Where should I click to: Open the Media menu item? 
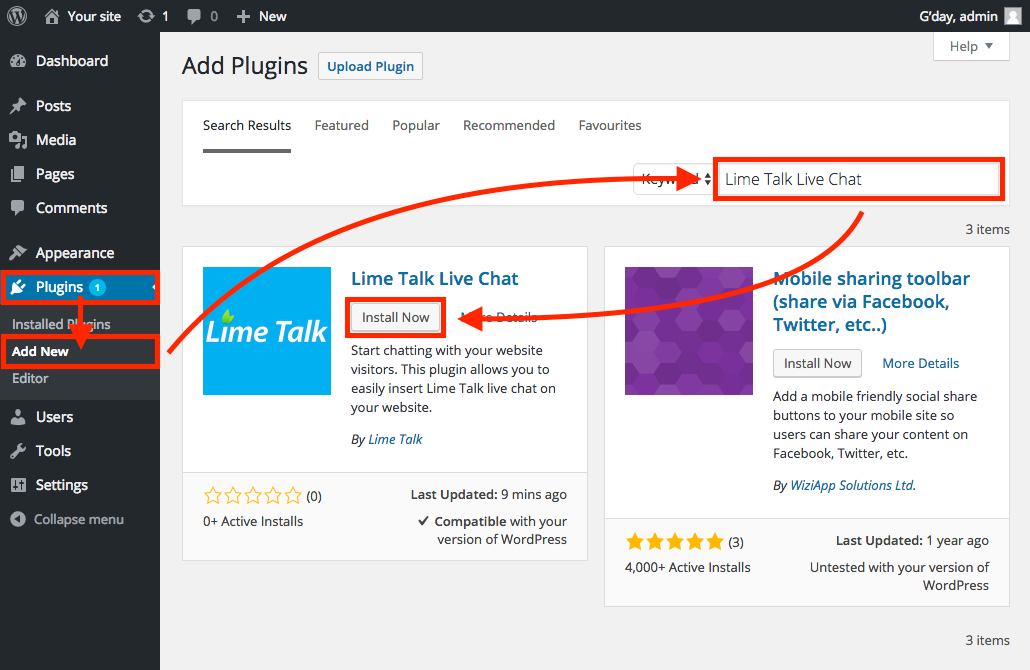pos(56,140)
